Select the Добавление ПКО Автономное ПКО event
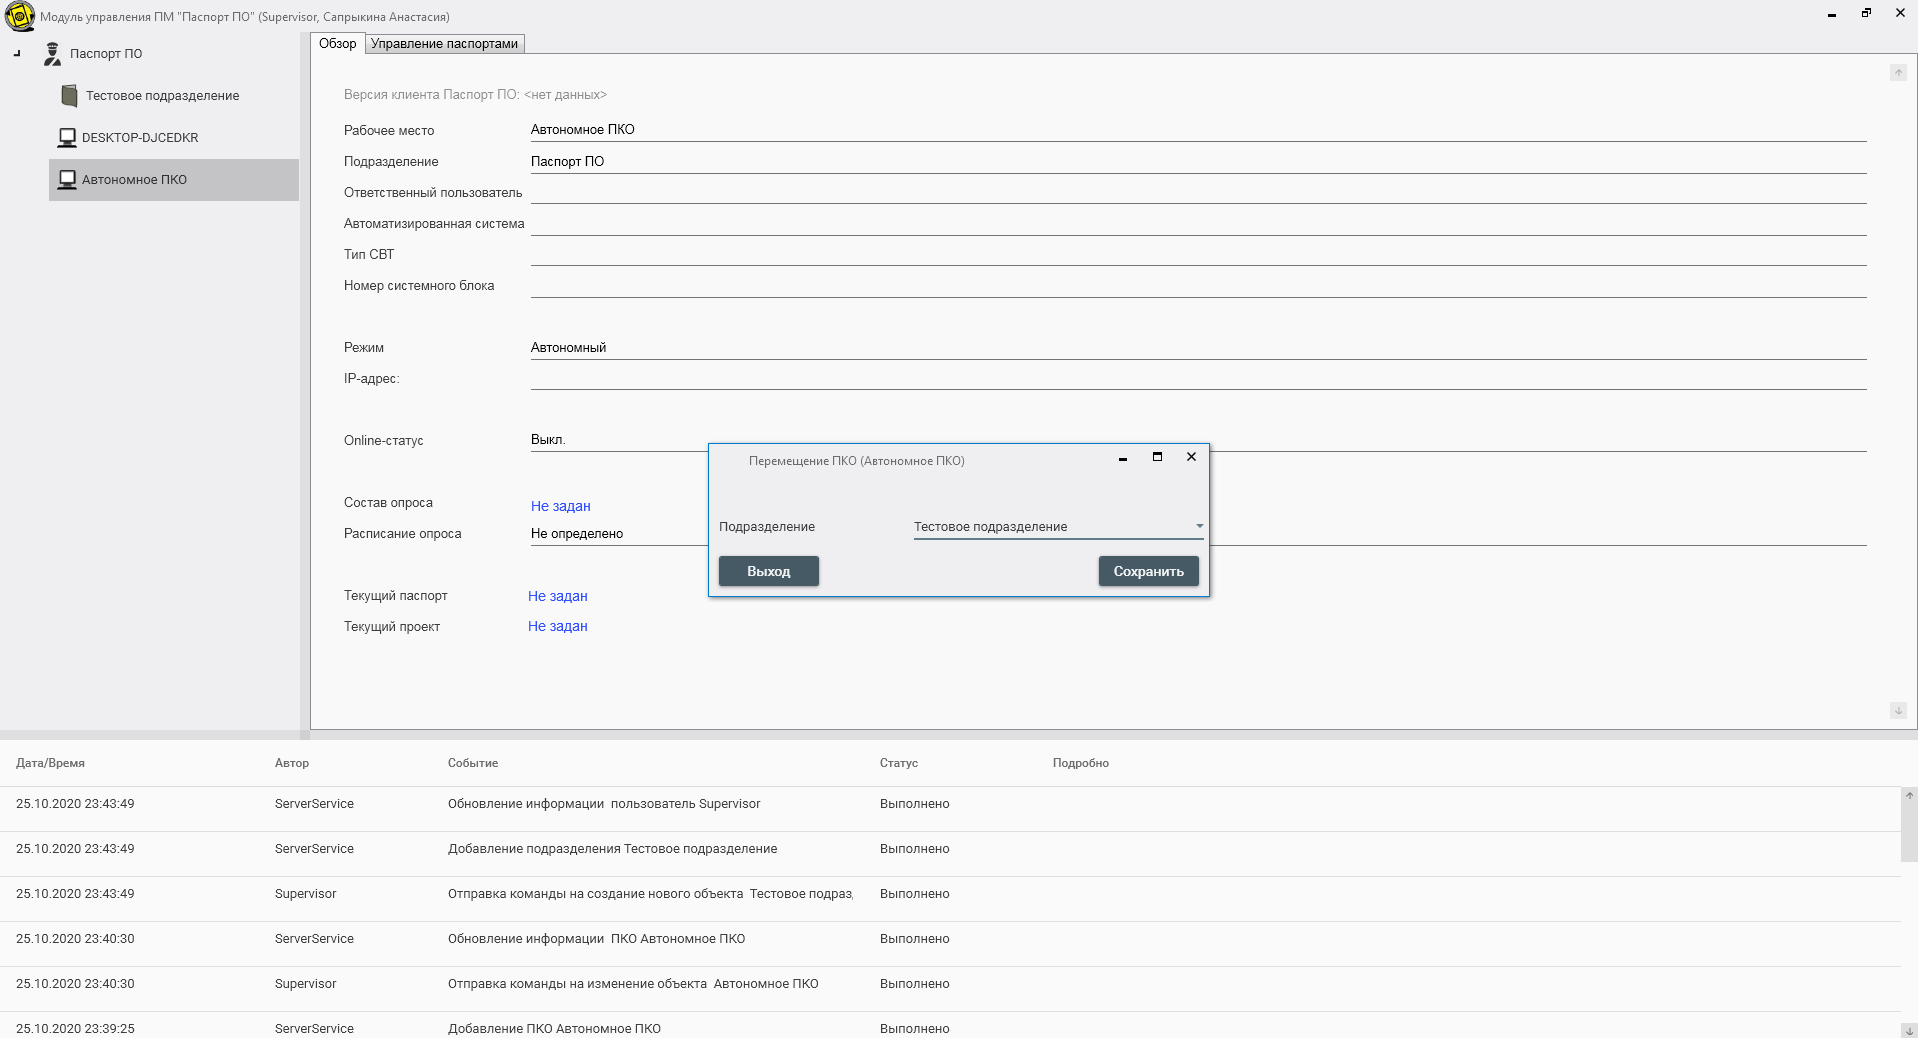1918x1038 pixels. 950,1025
